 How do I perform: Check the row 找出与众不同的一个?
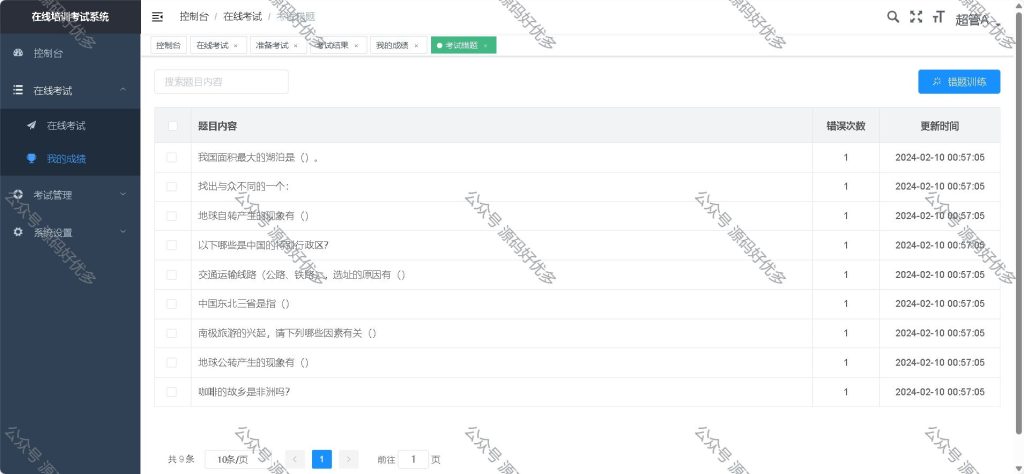[172, 187]
